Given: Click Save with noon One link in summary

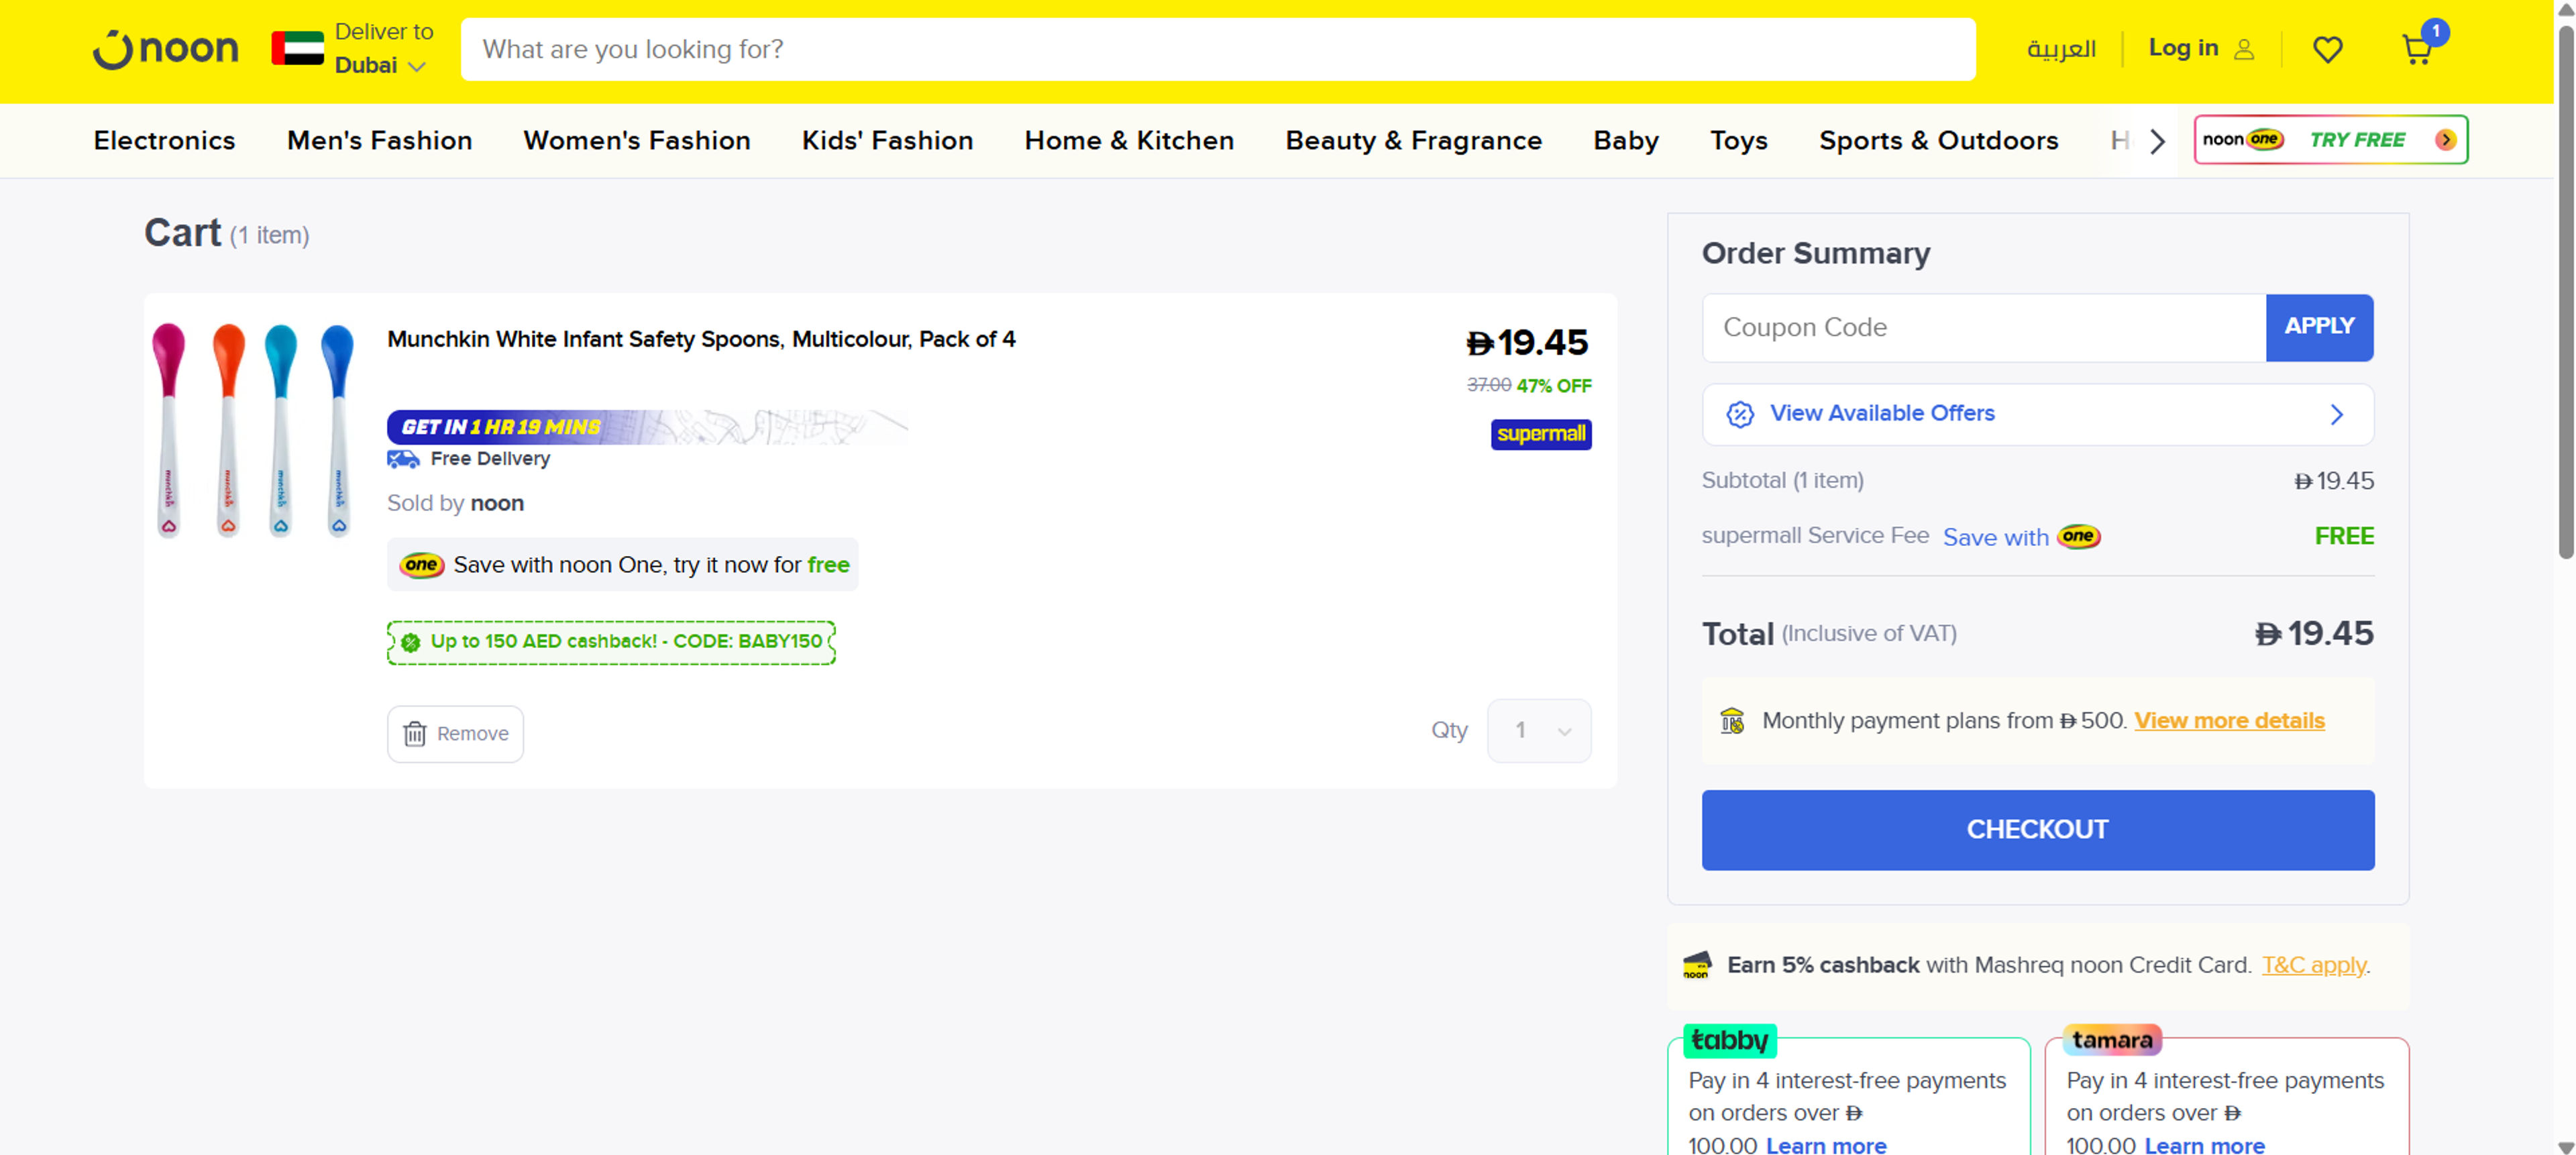Looking at the screenshot, I should [2021, 537].
